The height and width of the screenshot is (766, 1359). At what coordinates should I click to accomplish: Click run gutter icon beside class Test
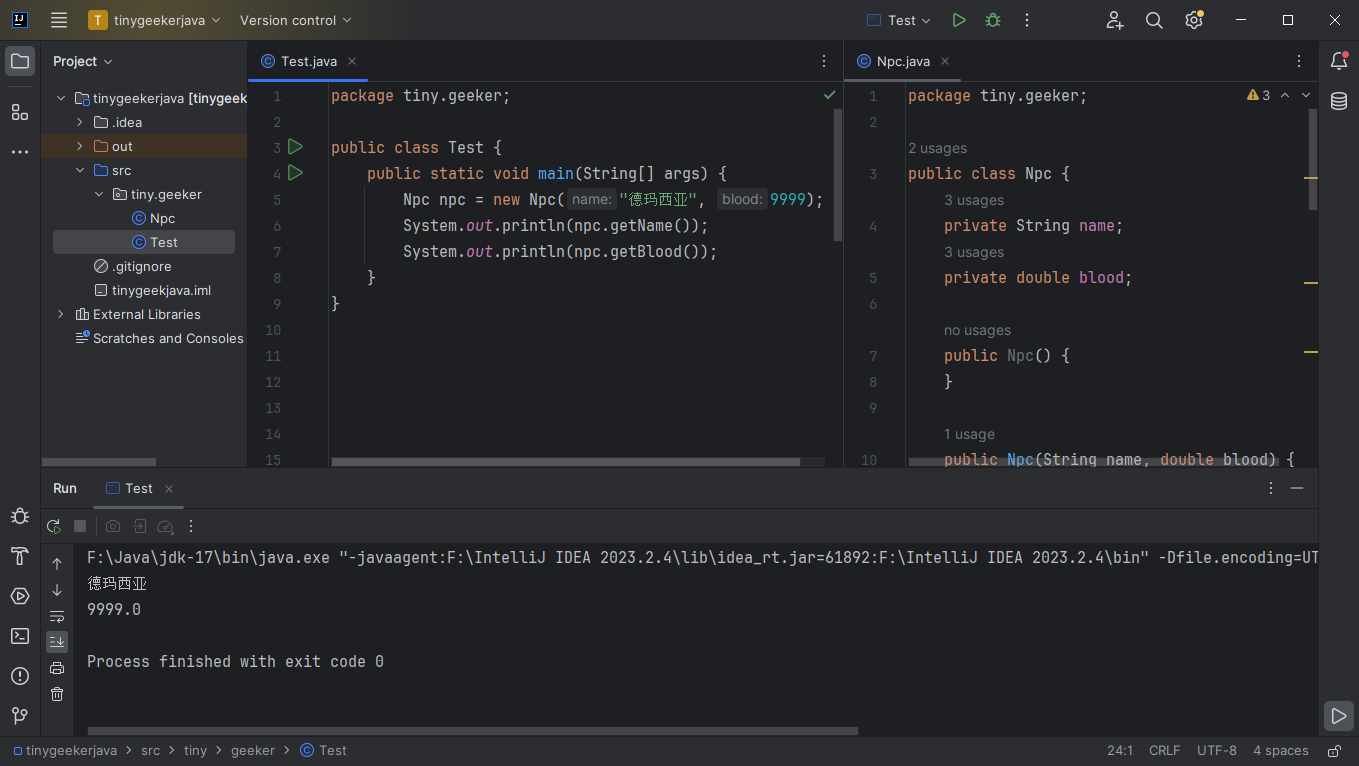[295, 147]
